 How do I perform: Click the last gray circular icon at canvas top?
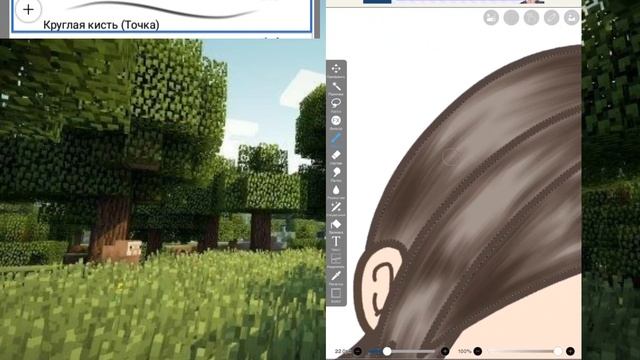tap(571, 18)
